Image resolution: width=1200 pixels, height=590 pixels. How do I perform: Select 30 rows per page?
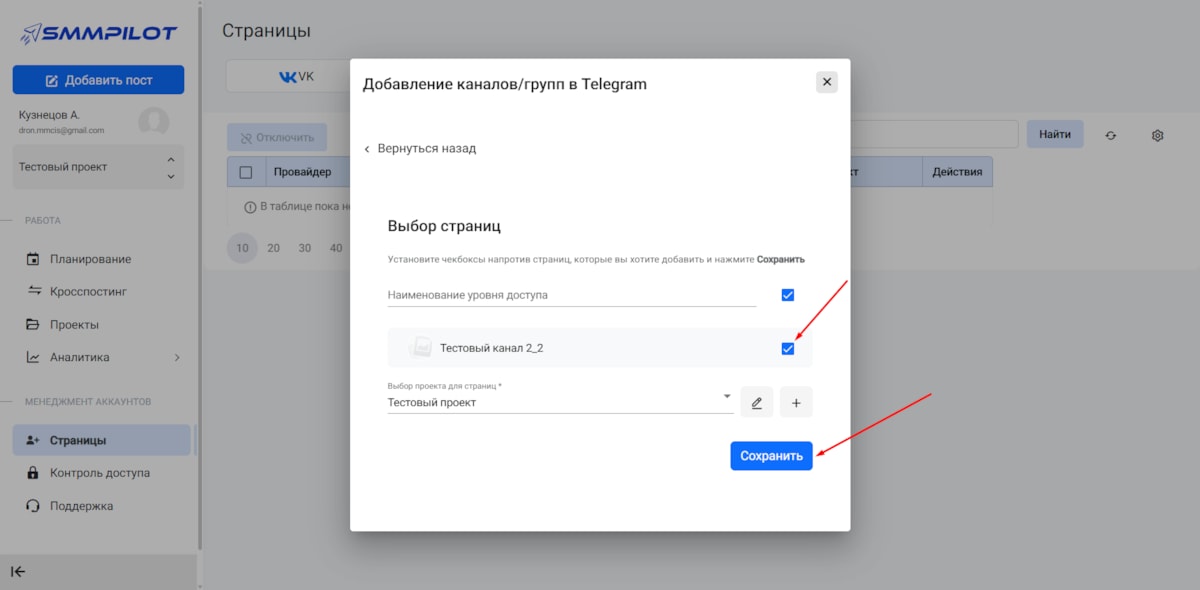[305, 248]
